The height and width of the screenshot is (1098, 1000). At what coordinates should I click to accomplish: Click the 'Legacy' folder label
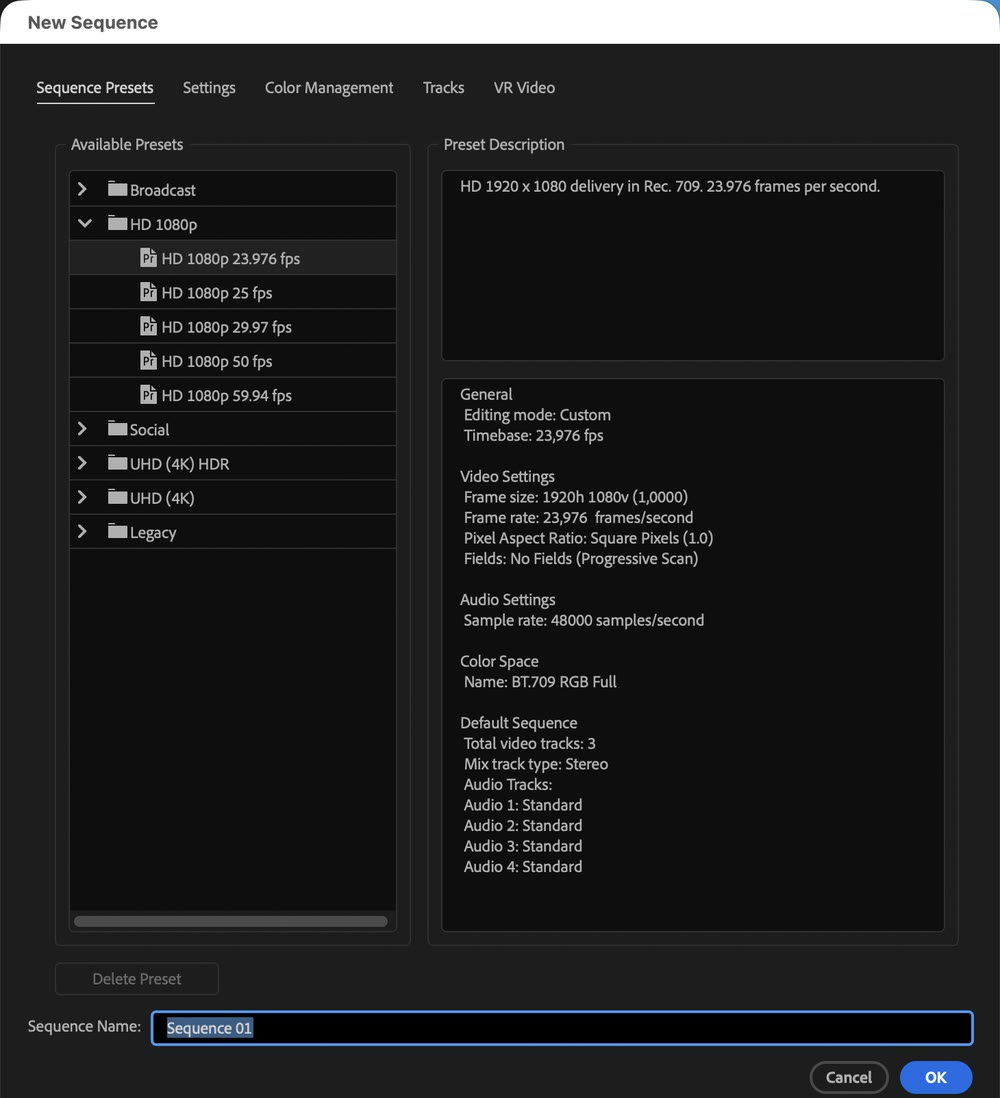pyautogui.click(x=153, y=532)
